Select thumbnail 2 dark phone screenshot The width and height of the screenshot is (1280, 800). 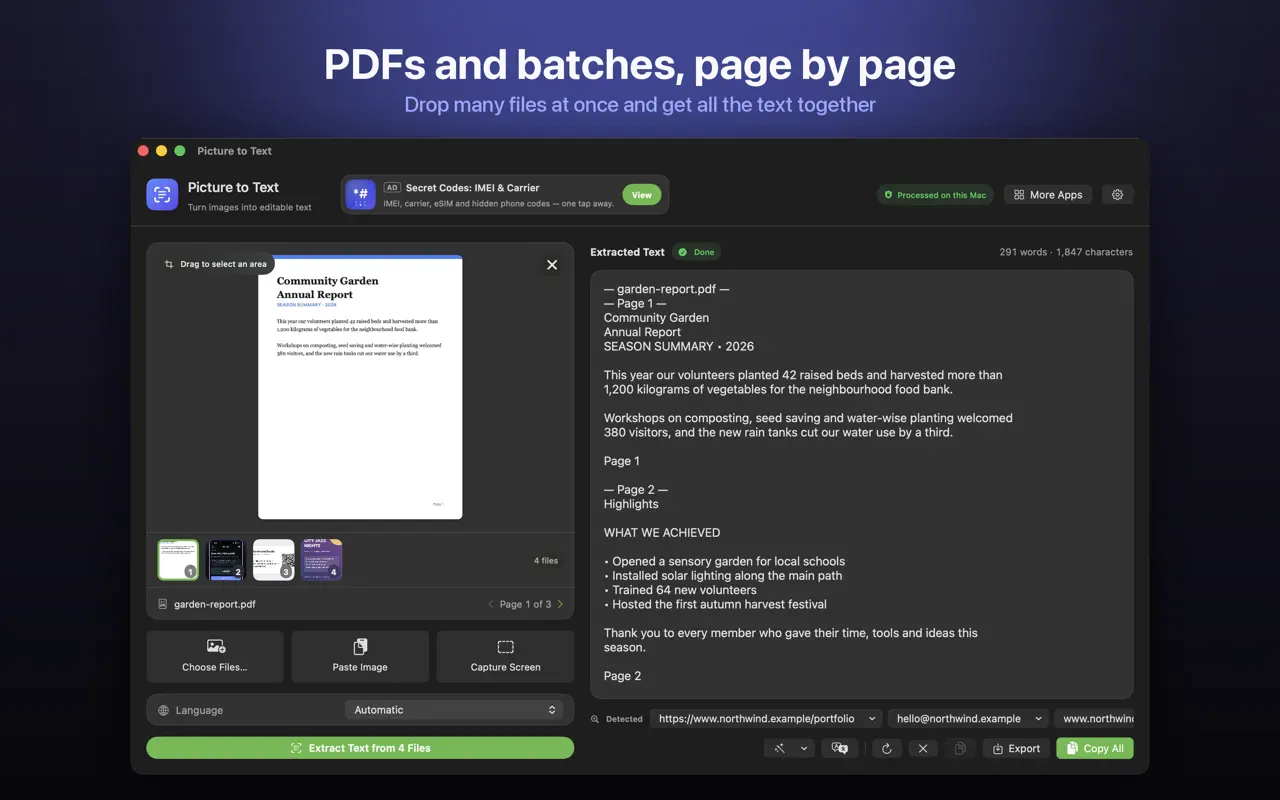pyautogui.click(x=226, y=560)
